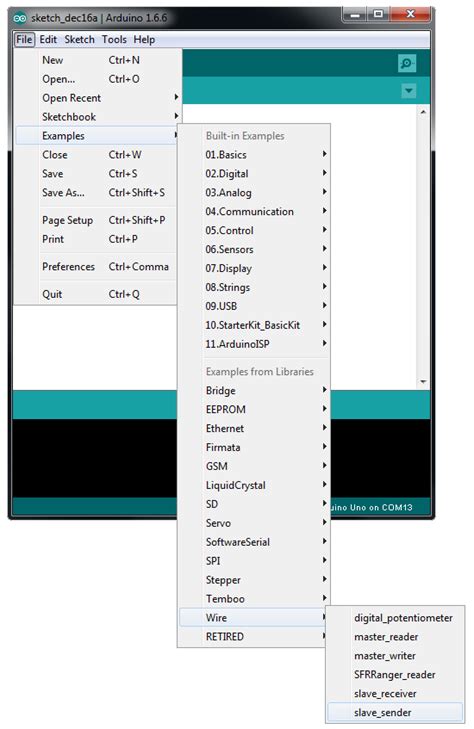474x729 pixels.
Task: Expand 01.Basics examples
Action: pyautogui.click(x=254, y=154)
